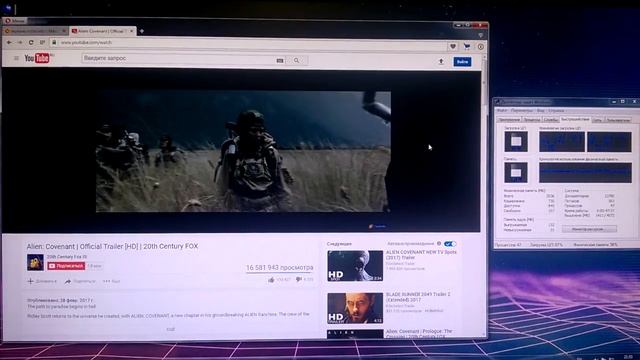Open Blade Runner 2049 Trailer 2 title link
The width and height of the screenshot is (640, 360).
(x=418, y=297)
